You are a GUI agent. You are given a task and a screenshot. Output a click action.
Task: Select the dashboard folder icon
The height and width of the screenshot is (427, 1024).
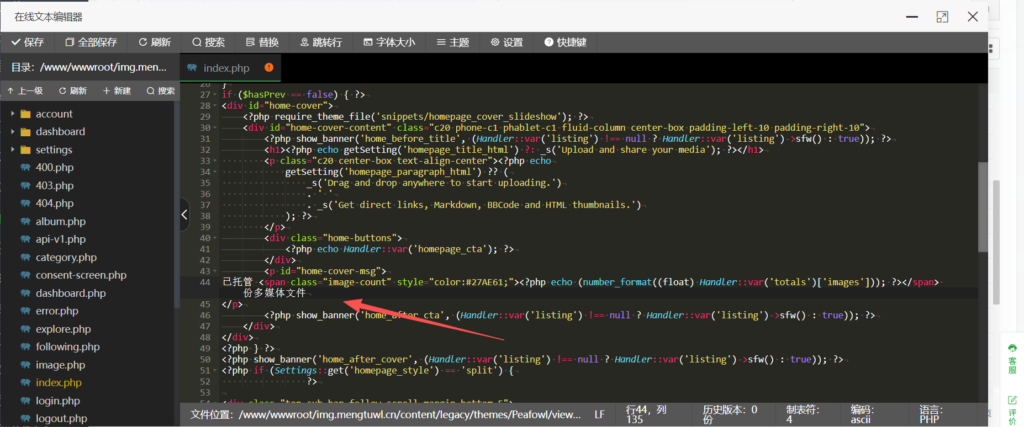(x=25, y=132)
